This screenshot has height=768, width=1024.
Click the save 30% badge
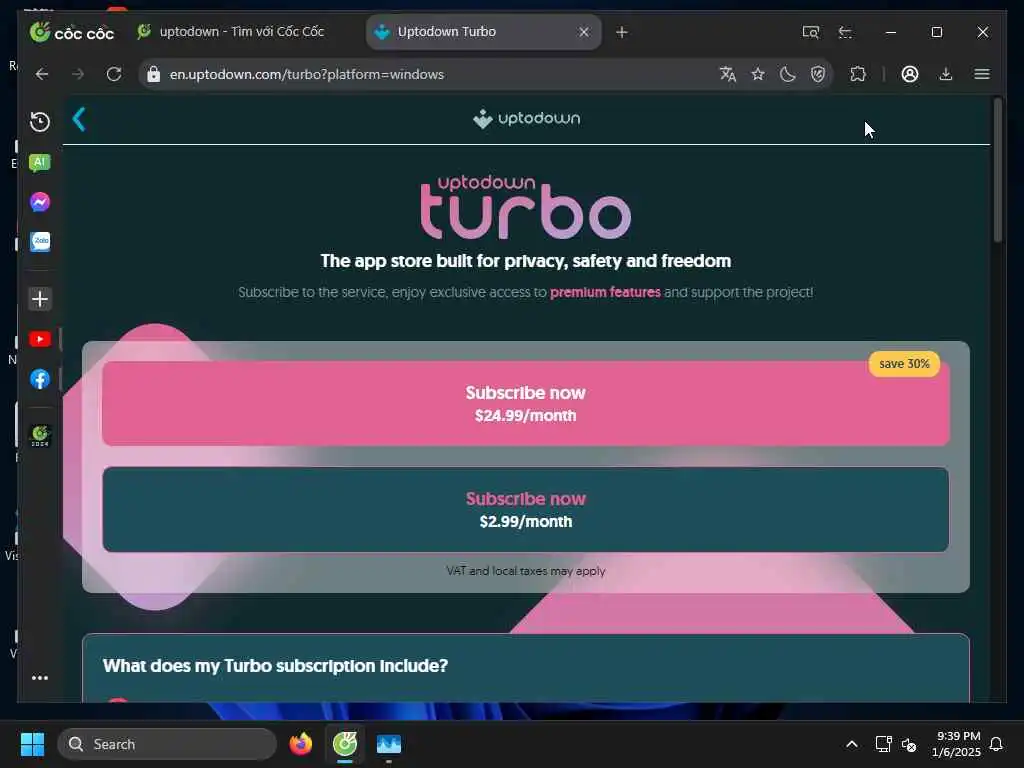pyautogui.click(x=904, y=364)
